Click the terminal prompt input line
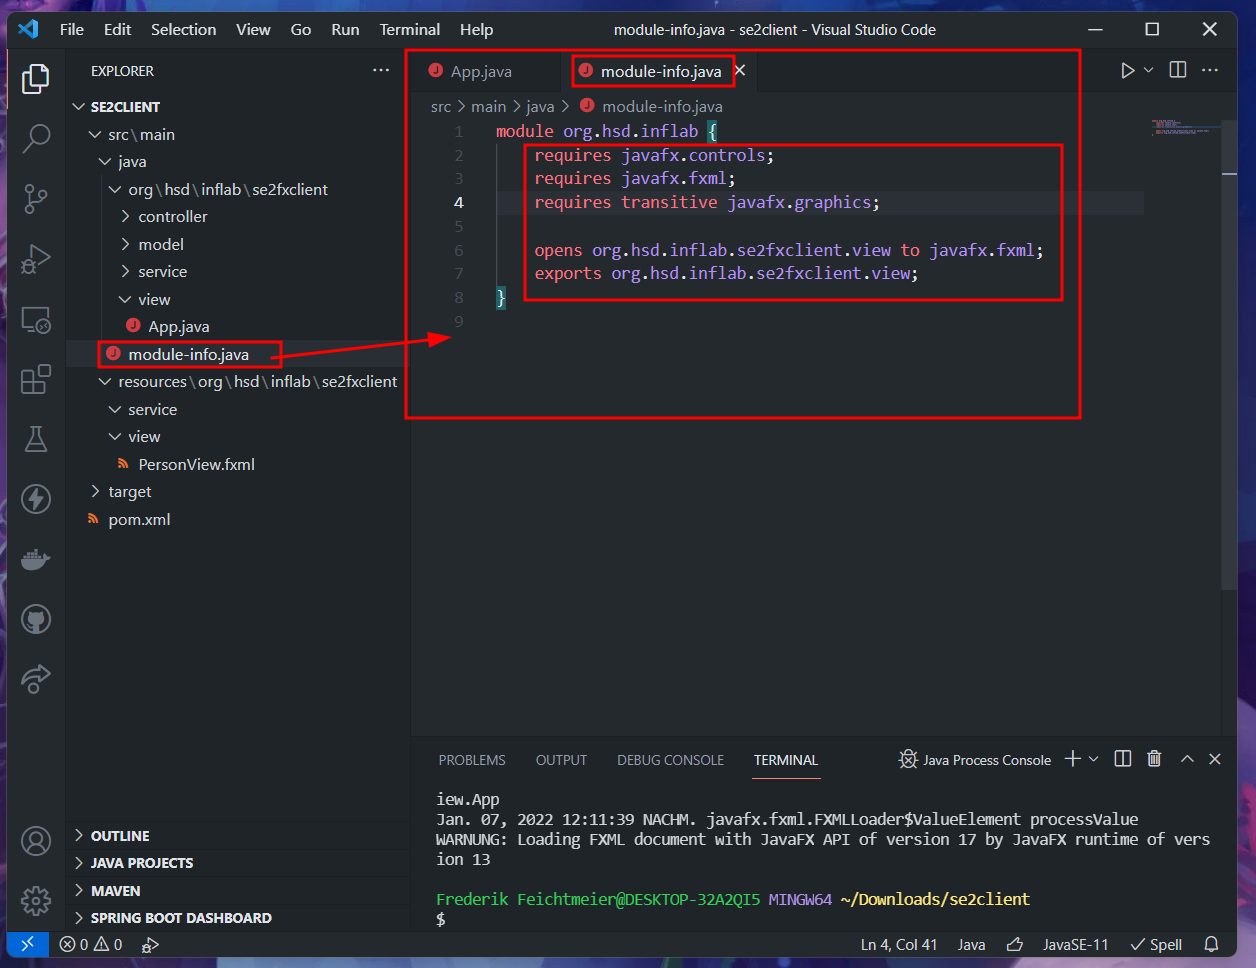 tap(825, 919)
